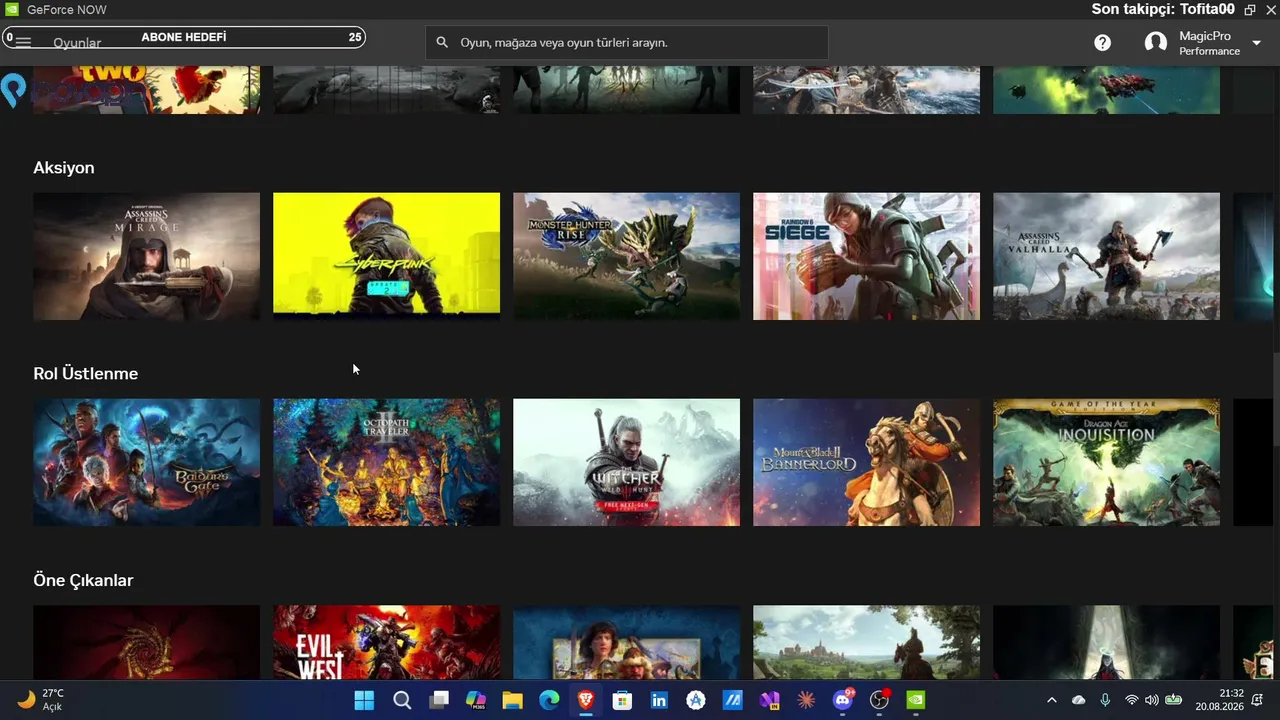
Task: Focus the game search input field
Action: click(x=627, y=43)
